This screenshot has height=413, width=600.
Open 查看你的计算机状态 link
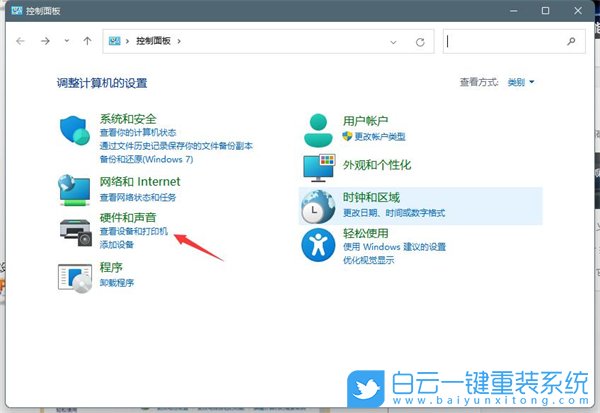138,133
